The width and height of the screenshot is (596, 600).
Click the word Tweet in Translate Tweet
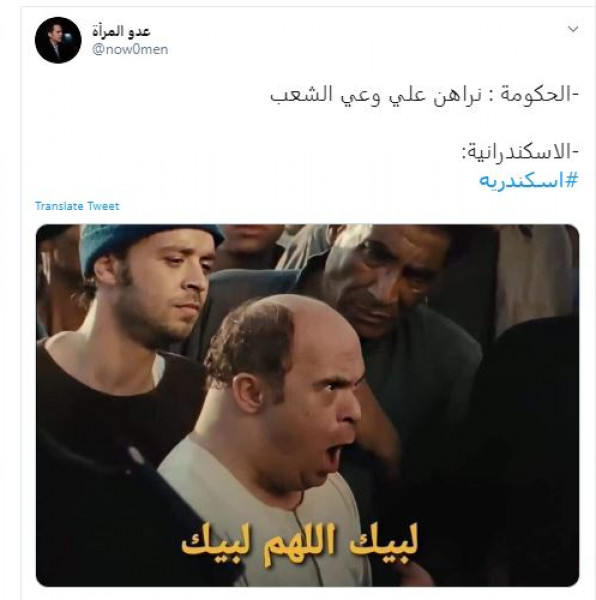pyautogui.click(x=103, y=206)
